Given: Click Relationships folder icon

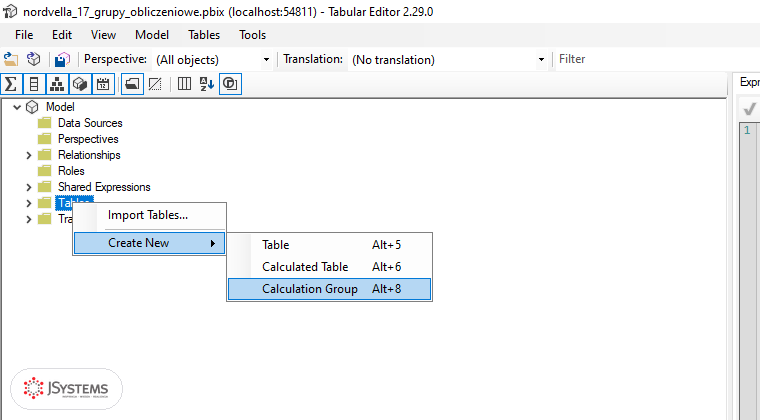Looking at the screenshot, I should coord(45,155).
